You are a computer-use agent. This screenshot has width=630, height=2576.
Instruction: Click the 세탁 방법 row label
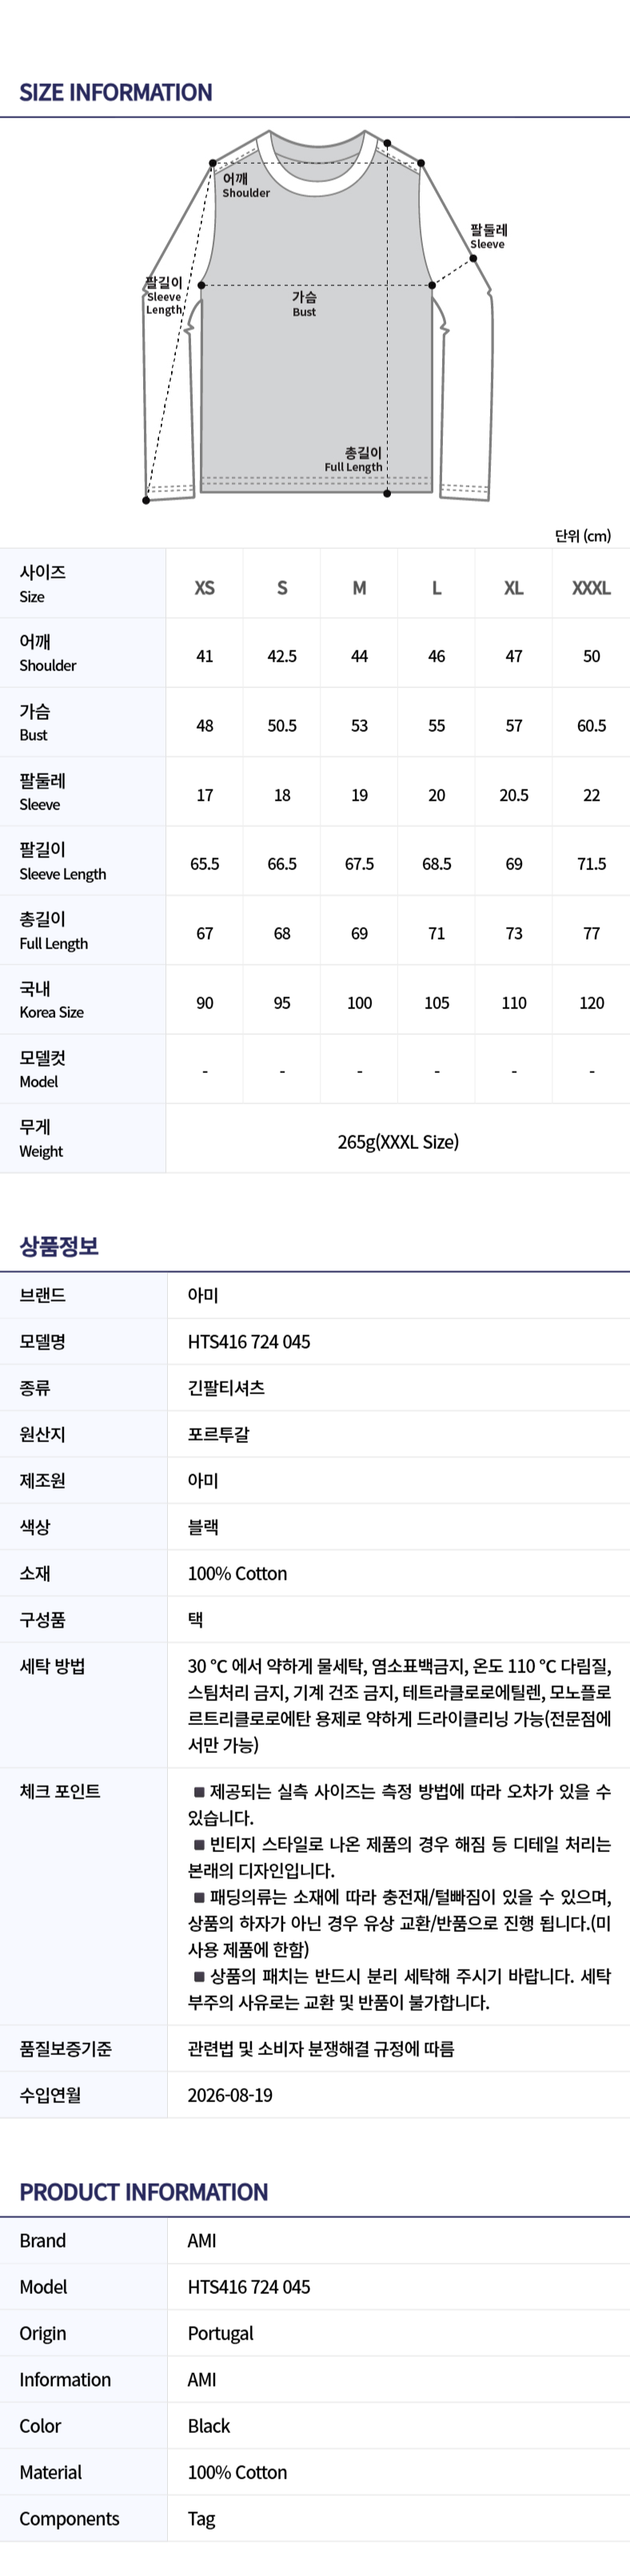[x=52, y=1666]
